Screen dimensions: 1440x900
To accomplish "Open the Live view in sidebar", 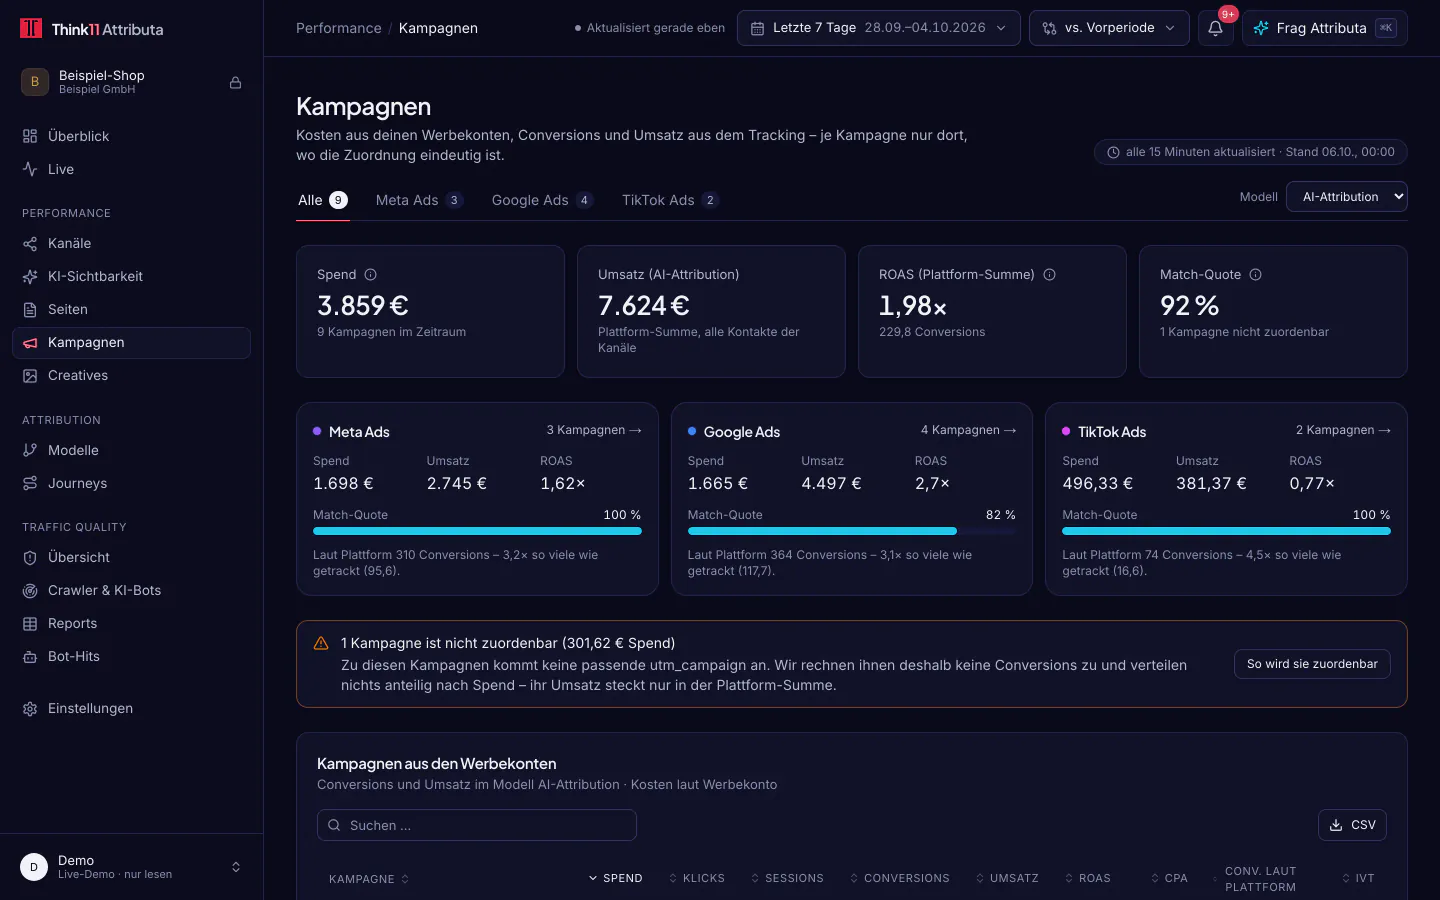I will click(x=131, y=169).
